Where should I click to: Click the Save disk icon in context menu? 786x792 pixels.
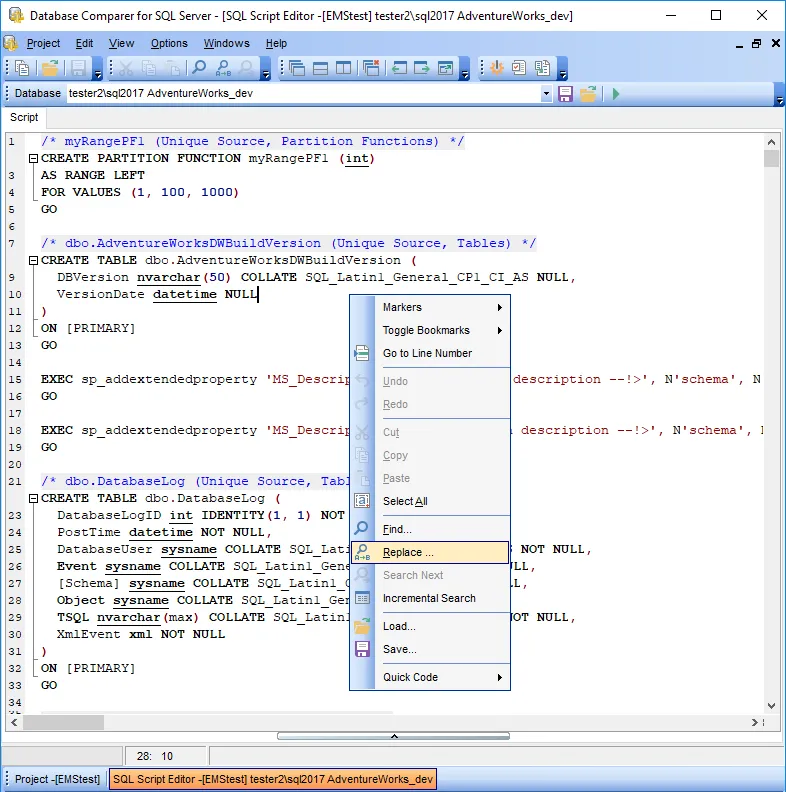coord(362,649)
